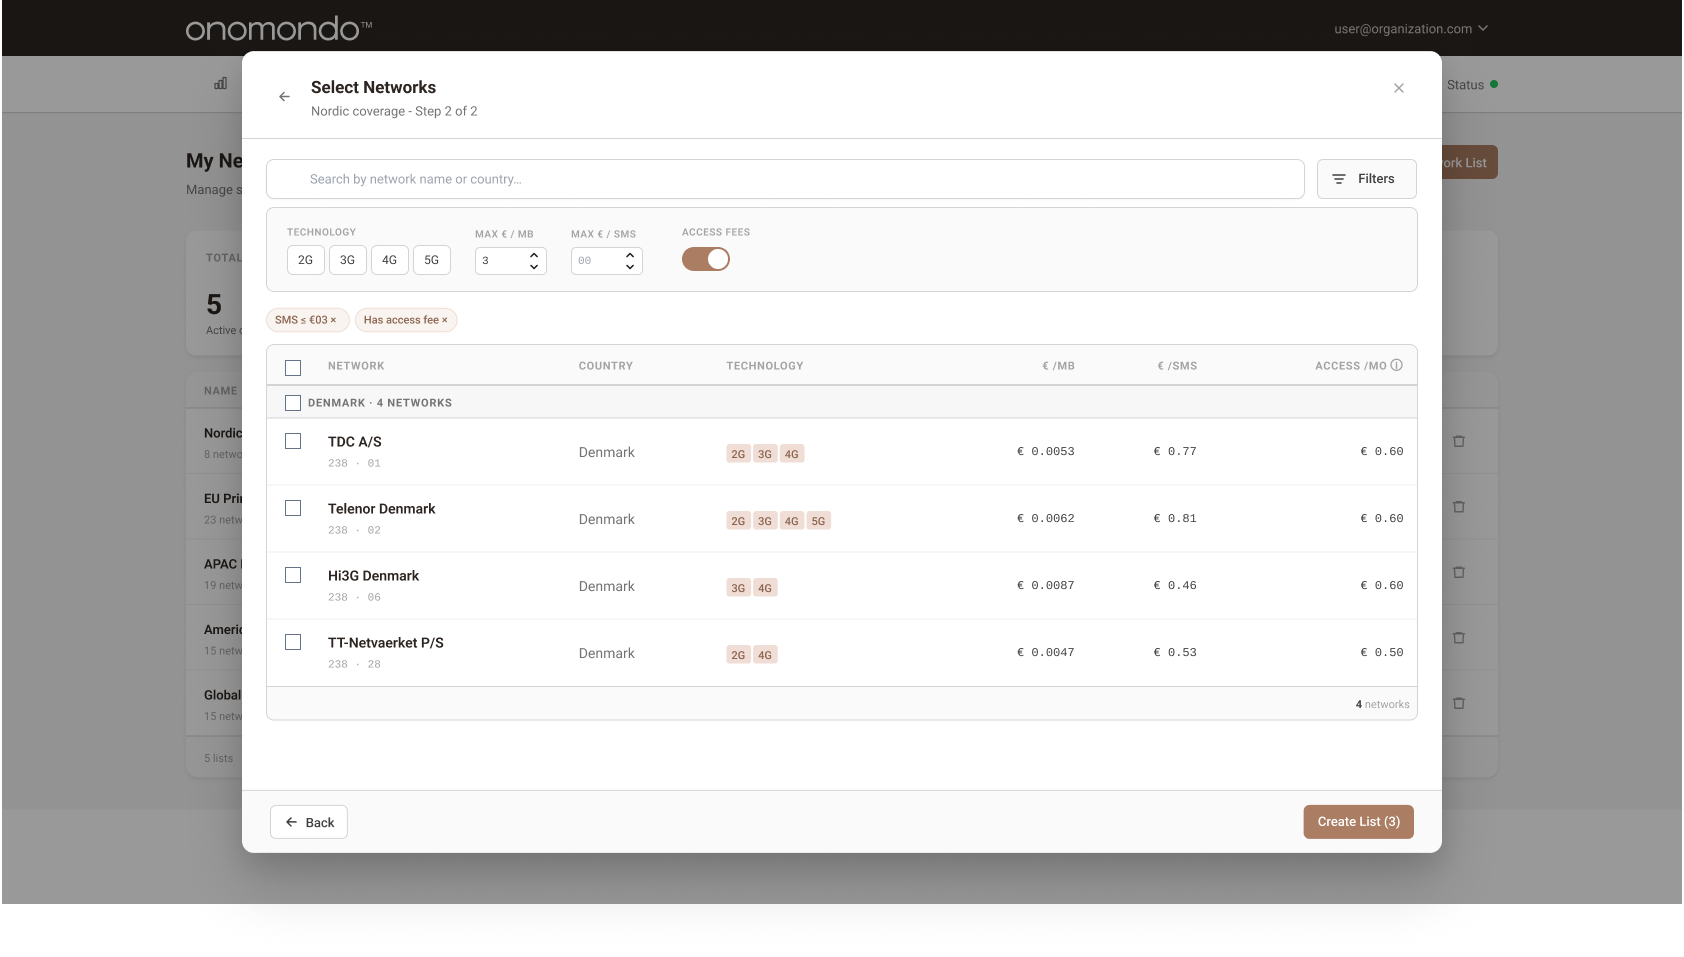Viewport: 1684px width, 957px height.
Task: Select the 2G technology filter
Action: click(x=305, y=259)
